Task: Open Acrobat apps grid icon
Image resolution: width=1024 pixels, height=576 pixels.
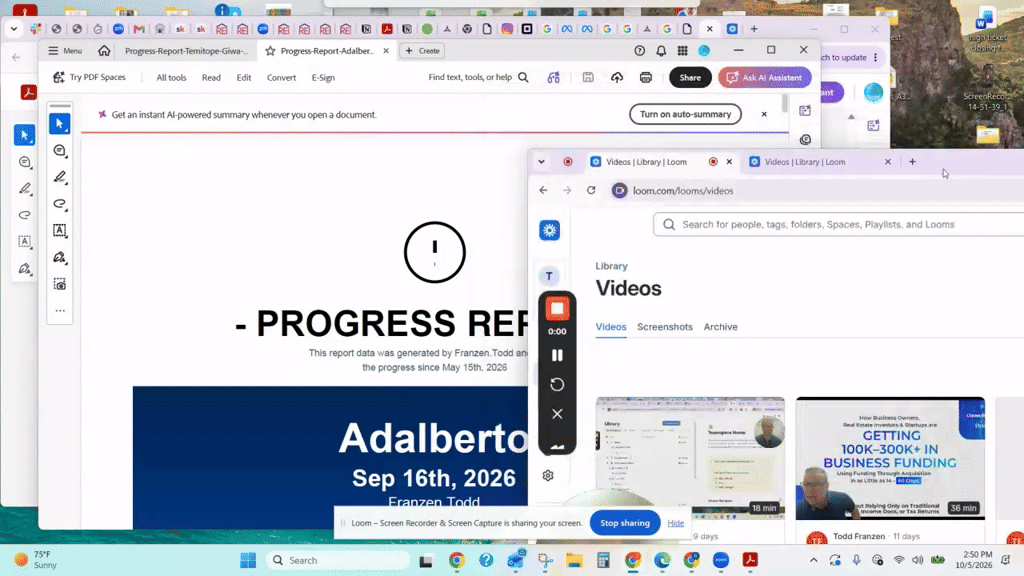Action: [x=682, y=51]
